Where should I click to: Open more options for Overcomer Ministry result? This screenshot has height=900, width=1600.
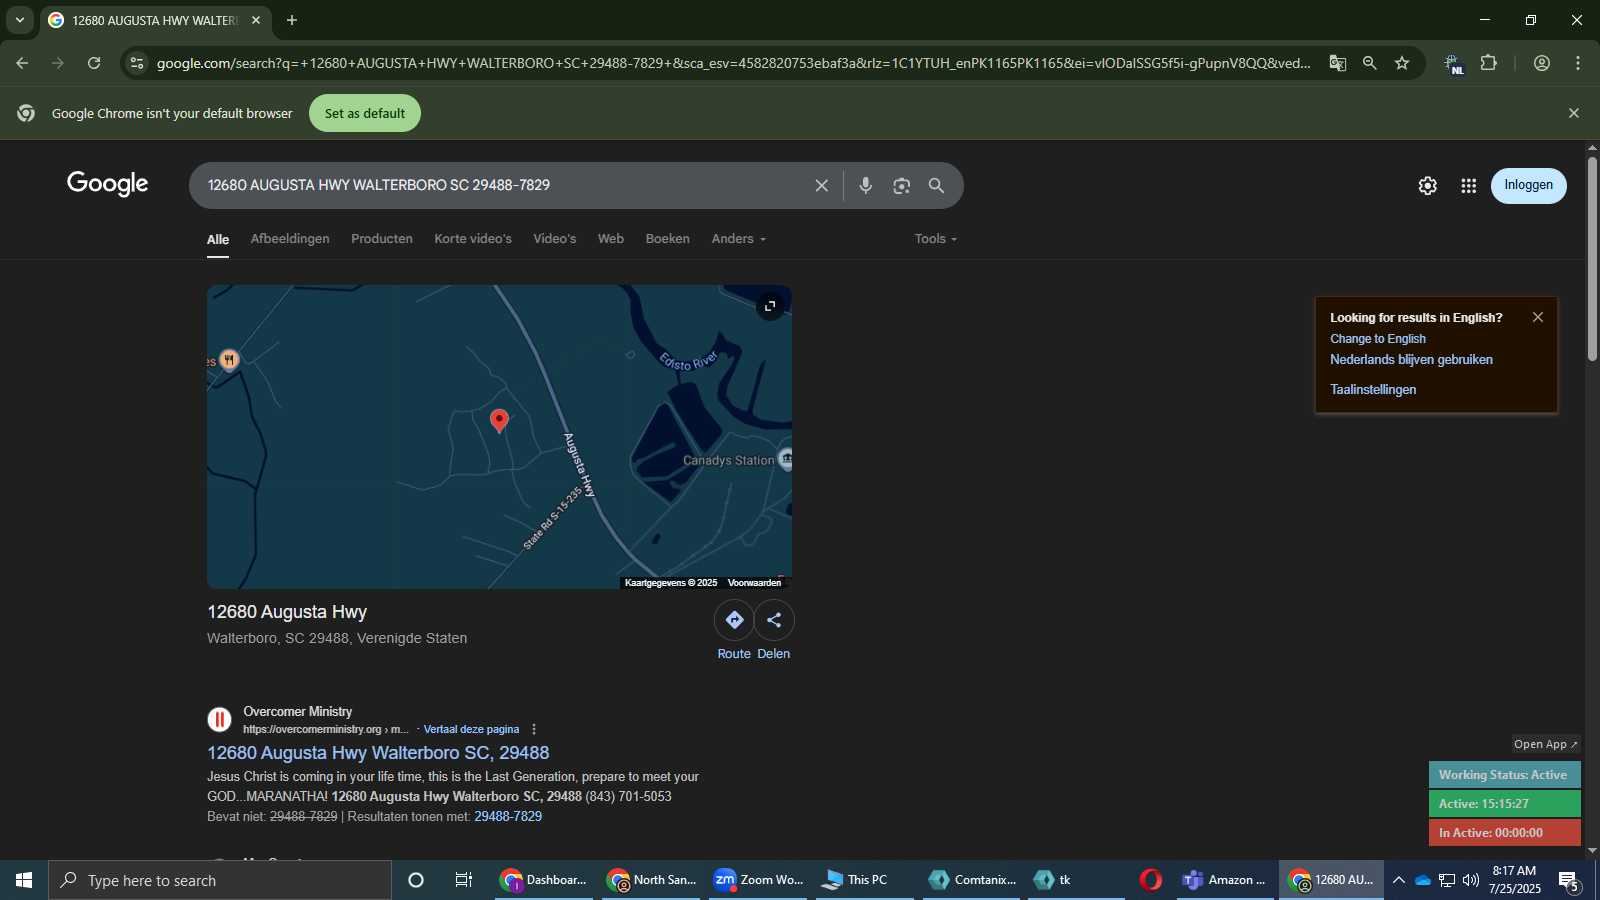tap(534, 729)
